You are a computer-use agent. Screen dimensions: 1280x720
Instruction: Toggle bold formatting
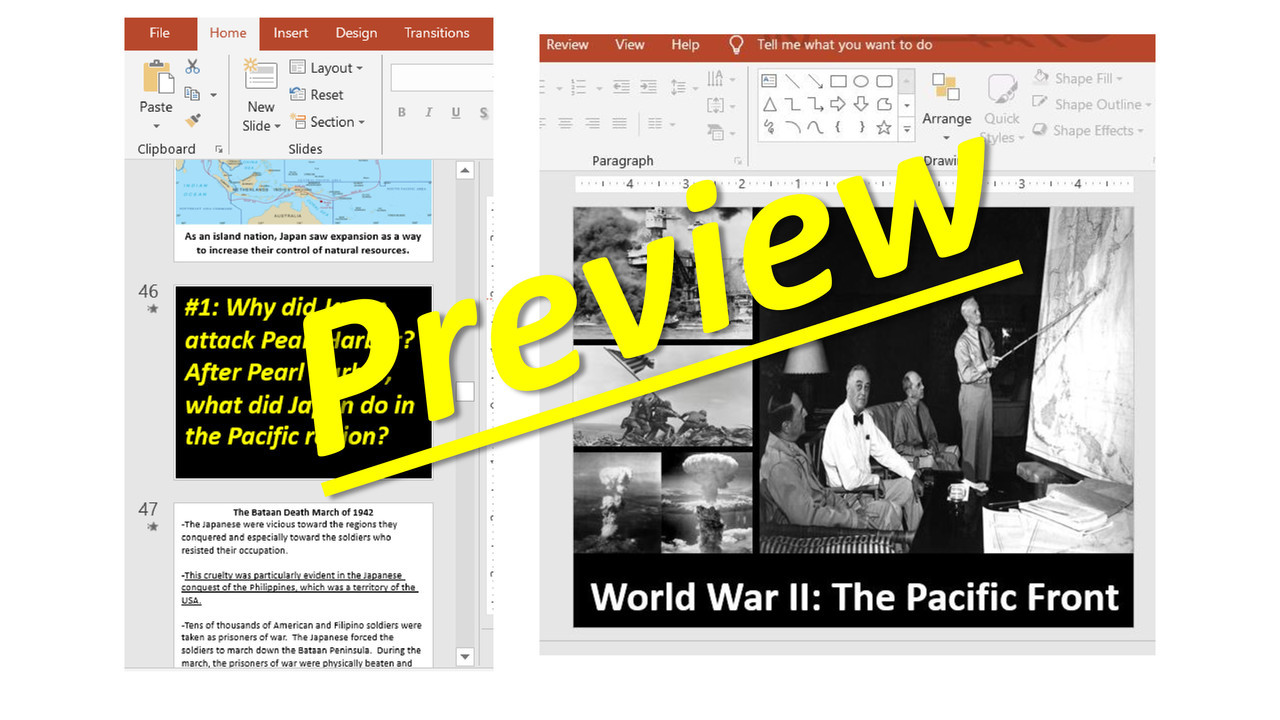coord(401,112)
